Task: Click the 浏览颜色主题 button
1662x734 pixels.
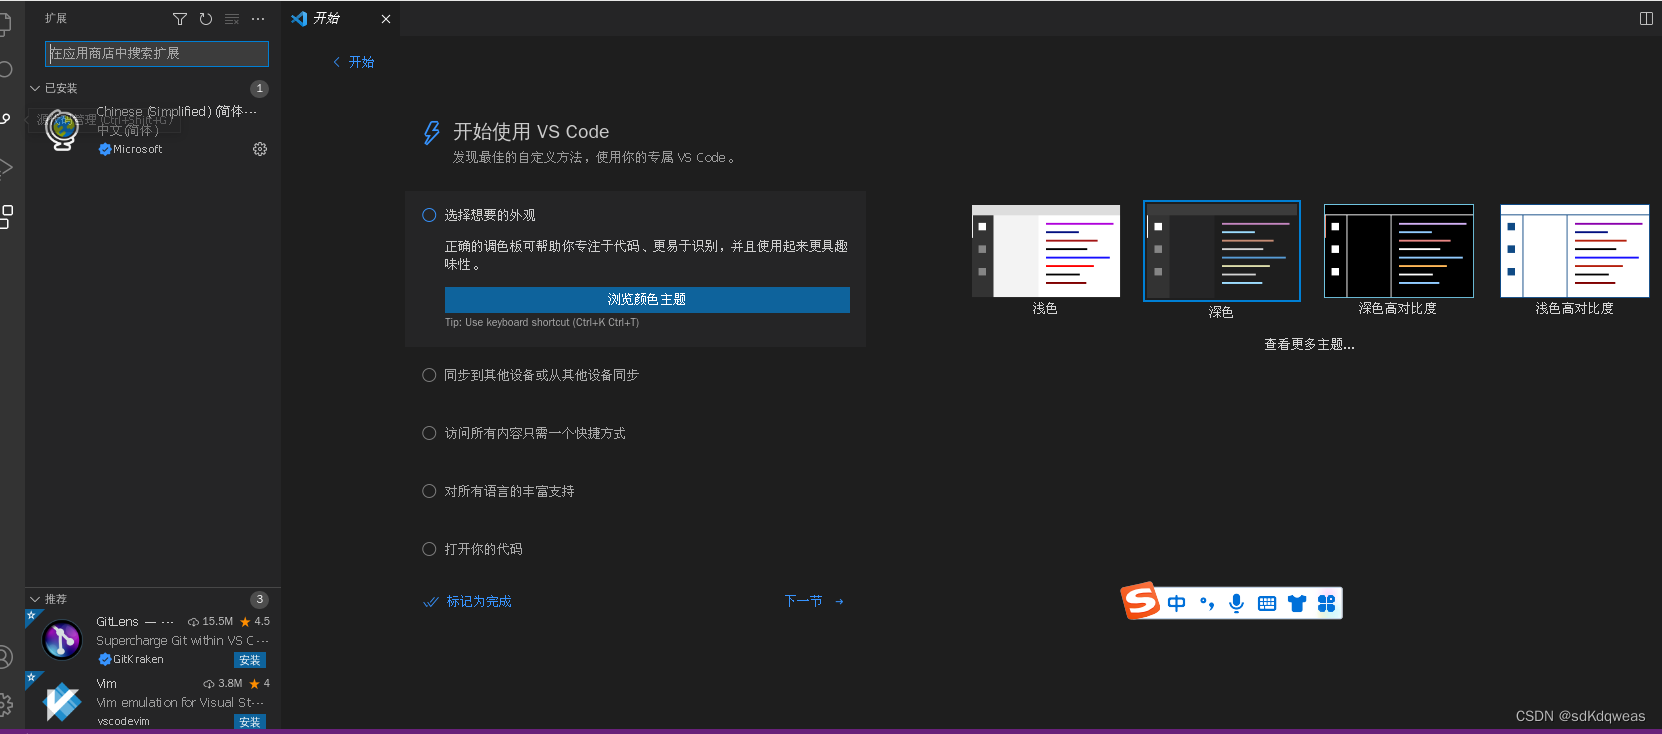Action: click(x=647, y=300)
